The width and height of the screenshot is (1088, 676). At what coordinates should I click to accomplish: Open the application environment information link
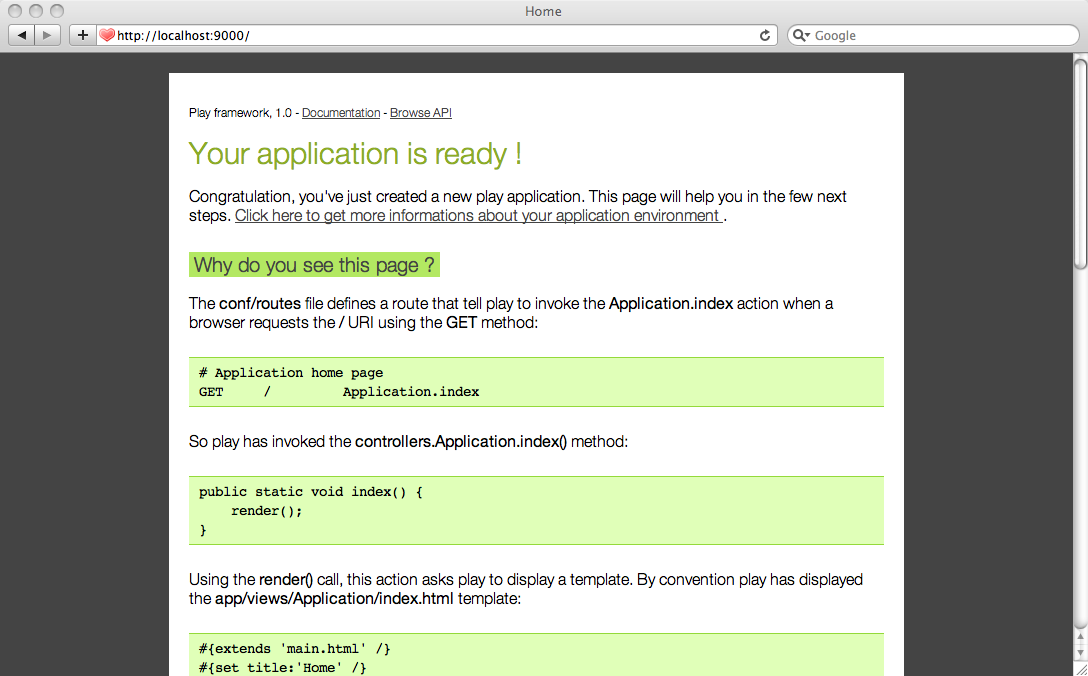tap(478, 216)
